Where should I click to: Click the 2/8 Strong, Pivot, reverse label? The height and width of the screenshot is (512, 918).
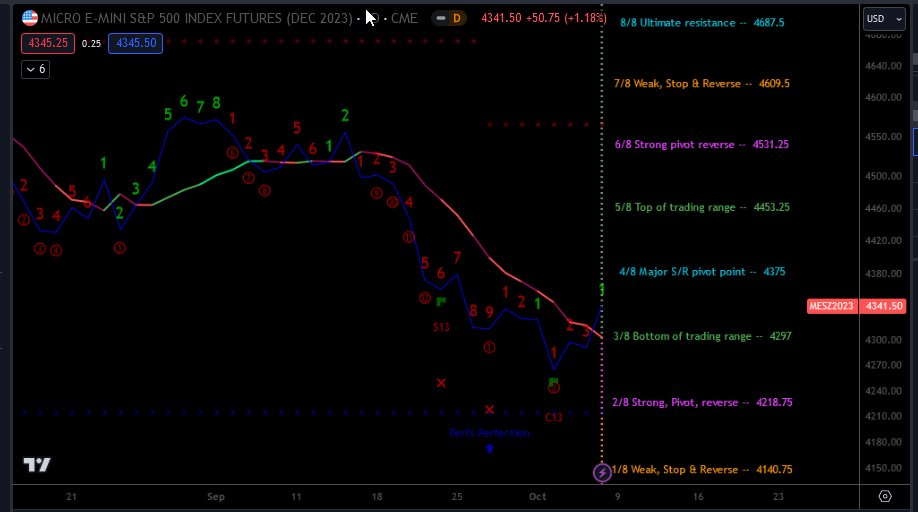click(702, 403)
